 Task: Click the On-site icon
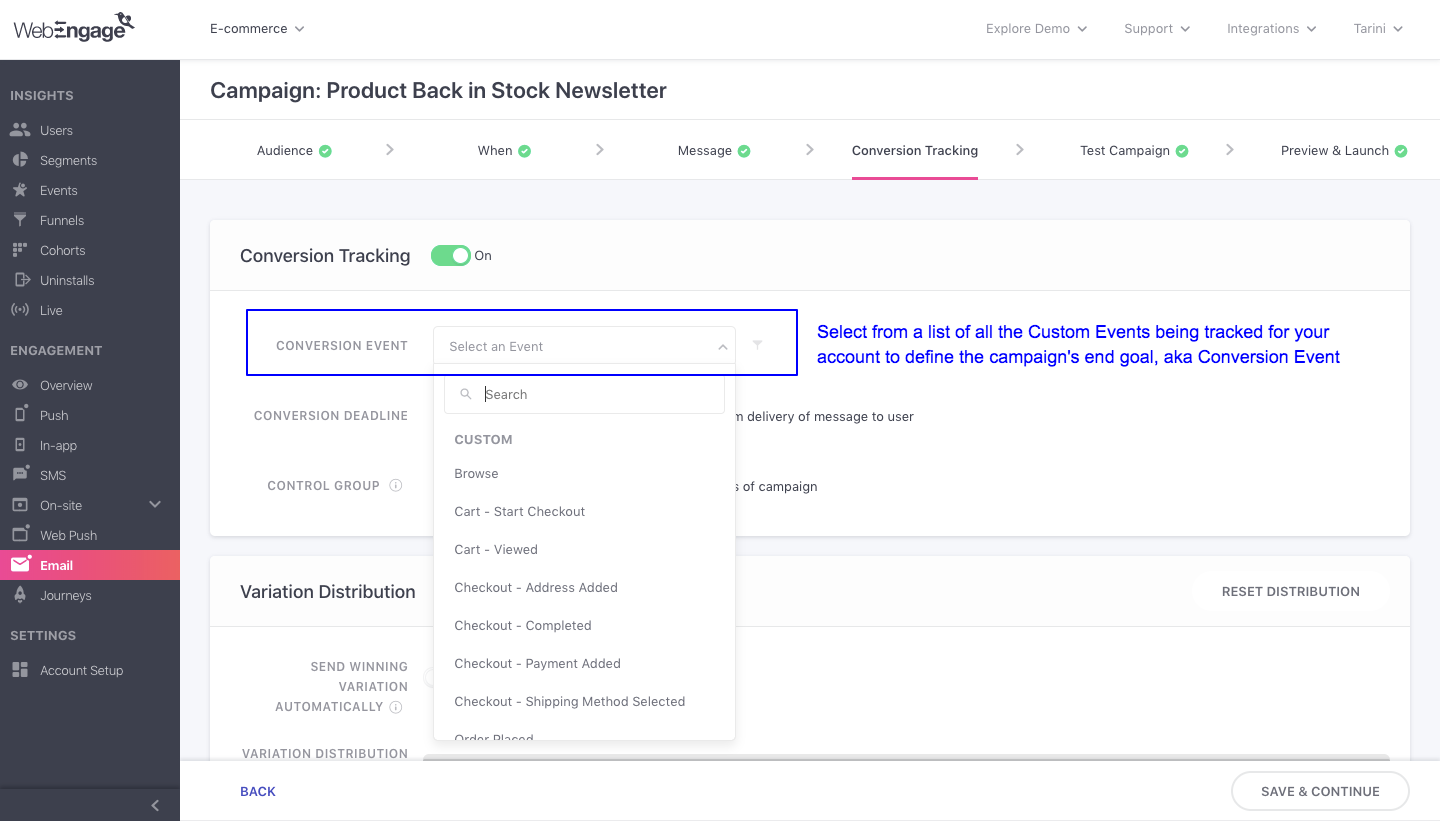(x=20, y=505)
